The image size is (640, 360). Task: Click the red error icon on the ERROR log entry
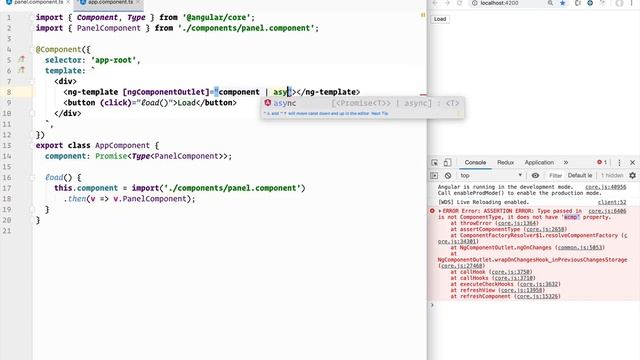coord(432,211)
